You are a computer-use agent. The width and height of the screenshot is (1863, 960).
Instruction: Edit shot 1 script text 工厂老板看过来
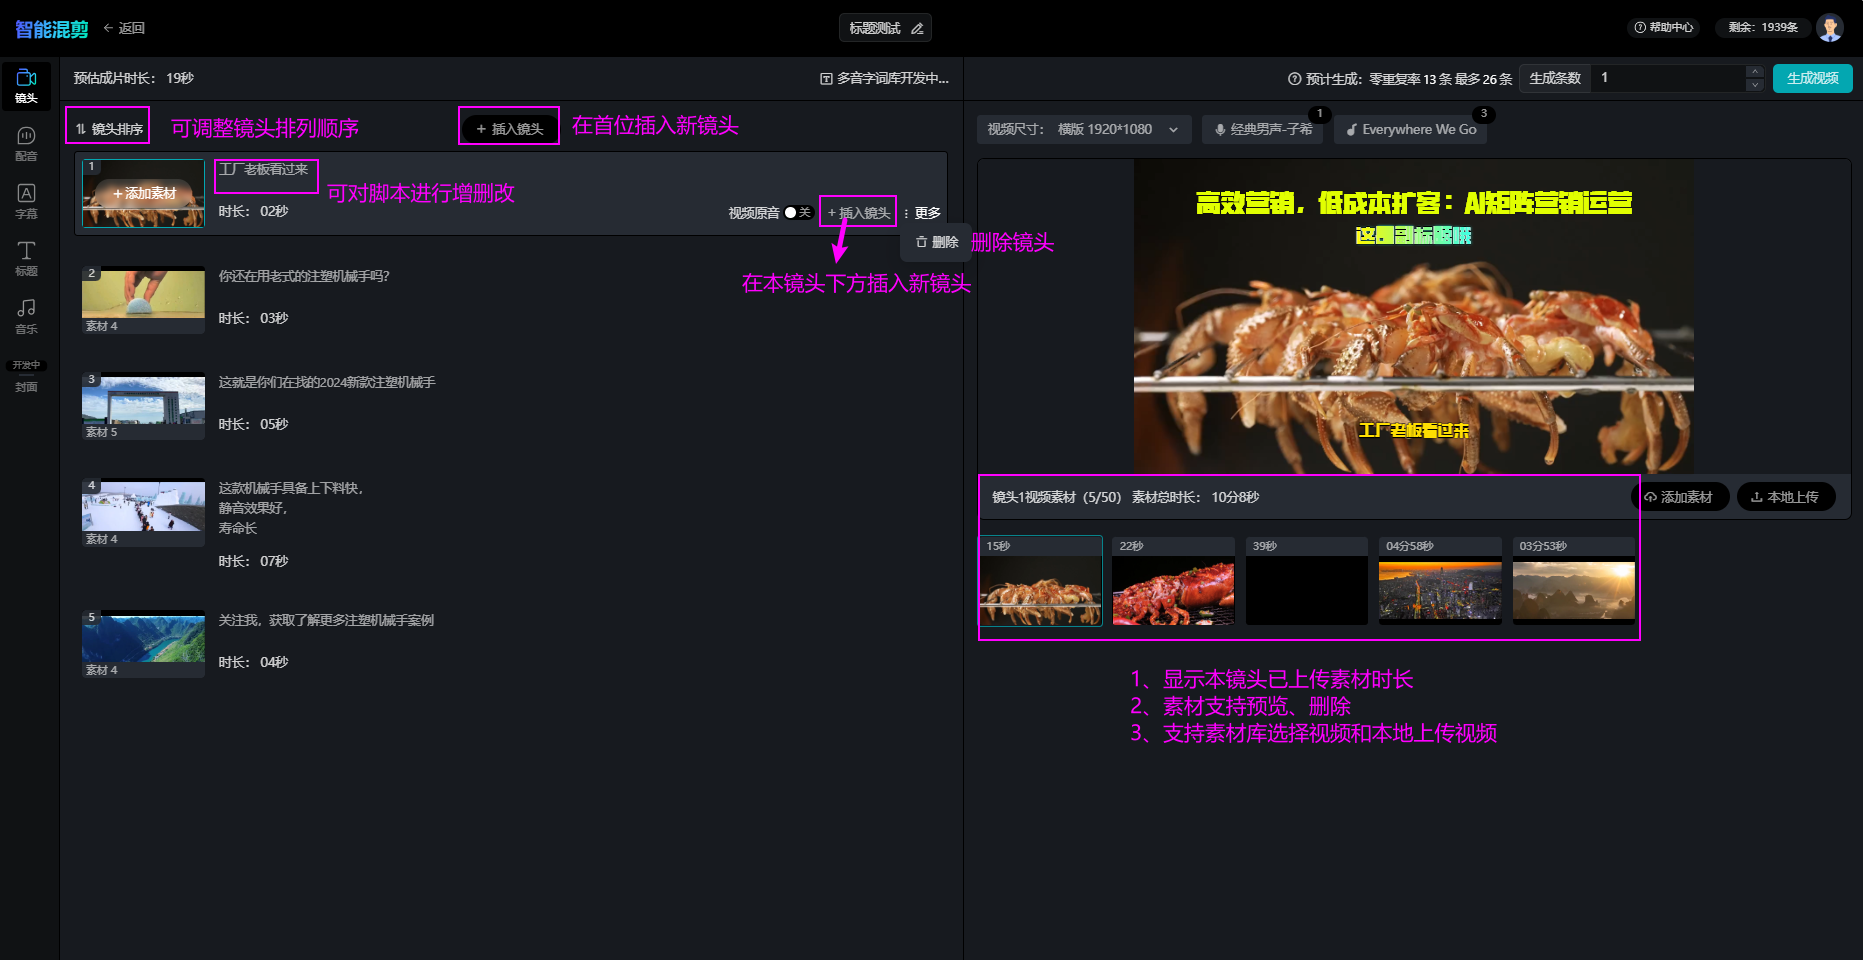(x=264, y=170)
